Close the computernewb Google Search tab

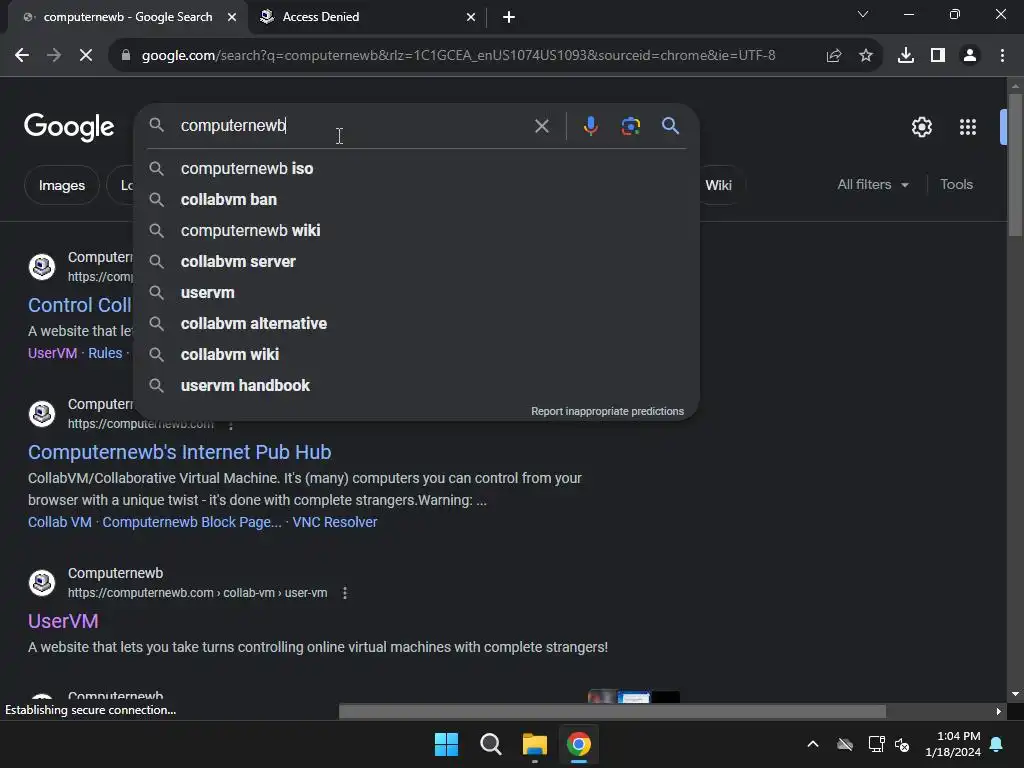point(232,17)
